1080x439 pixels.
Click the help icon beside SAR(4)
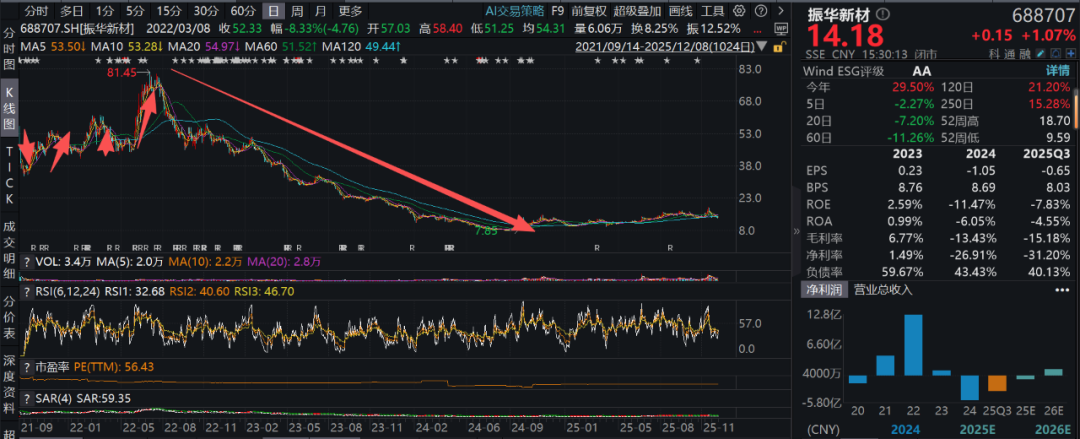tap(28, 398)
